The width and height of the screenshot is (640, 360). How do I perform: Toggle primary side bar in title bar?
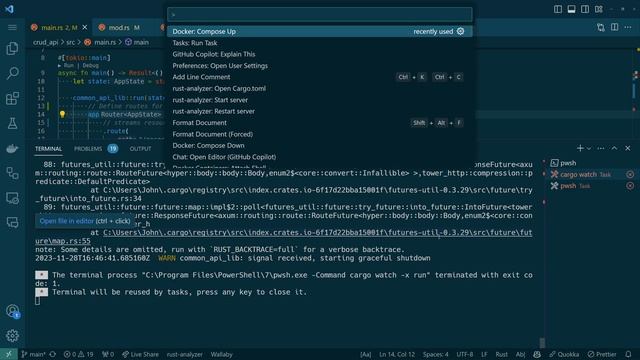click(558, 9)
